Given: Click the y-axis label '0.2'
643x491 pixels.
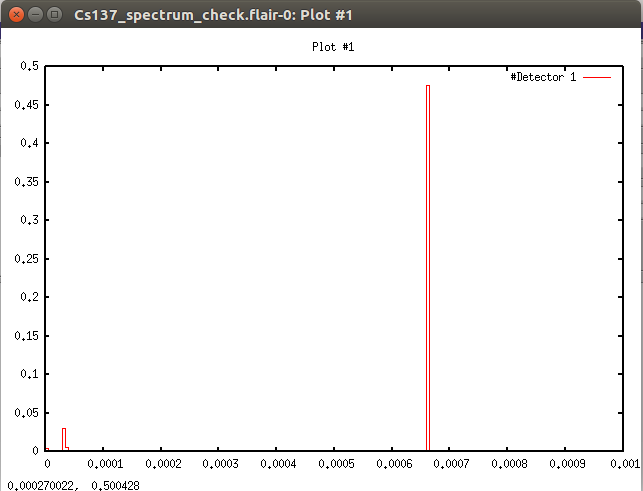Looking at the screenshot, I should [30, 297].
